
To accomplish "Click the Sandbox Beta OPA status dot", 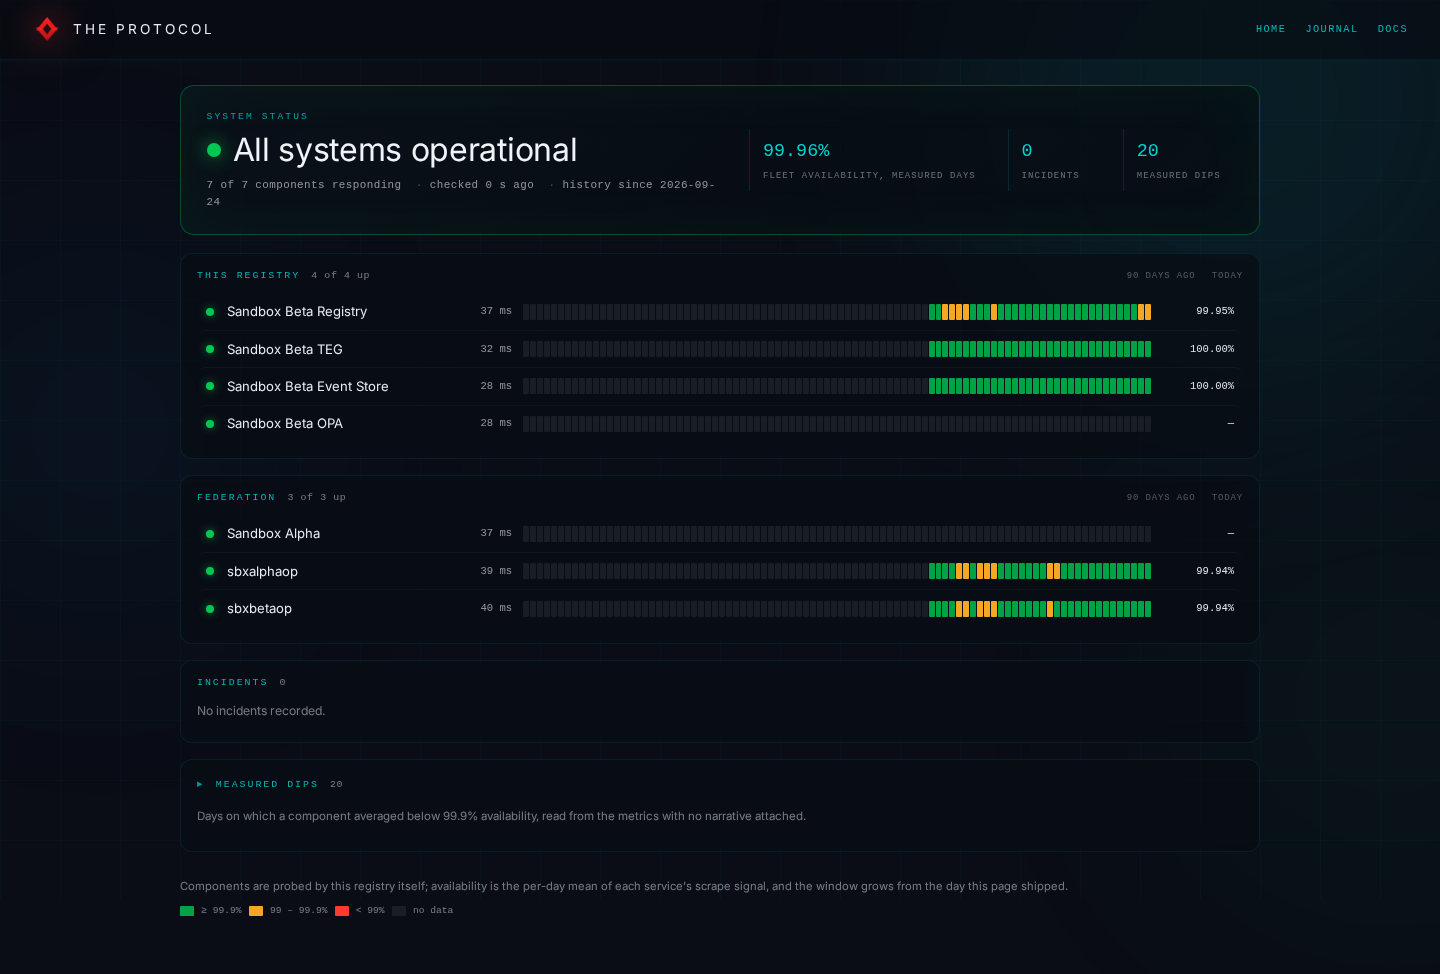I will 210,424.
